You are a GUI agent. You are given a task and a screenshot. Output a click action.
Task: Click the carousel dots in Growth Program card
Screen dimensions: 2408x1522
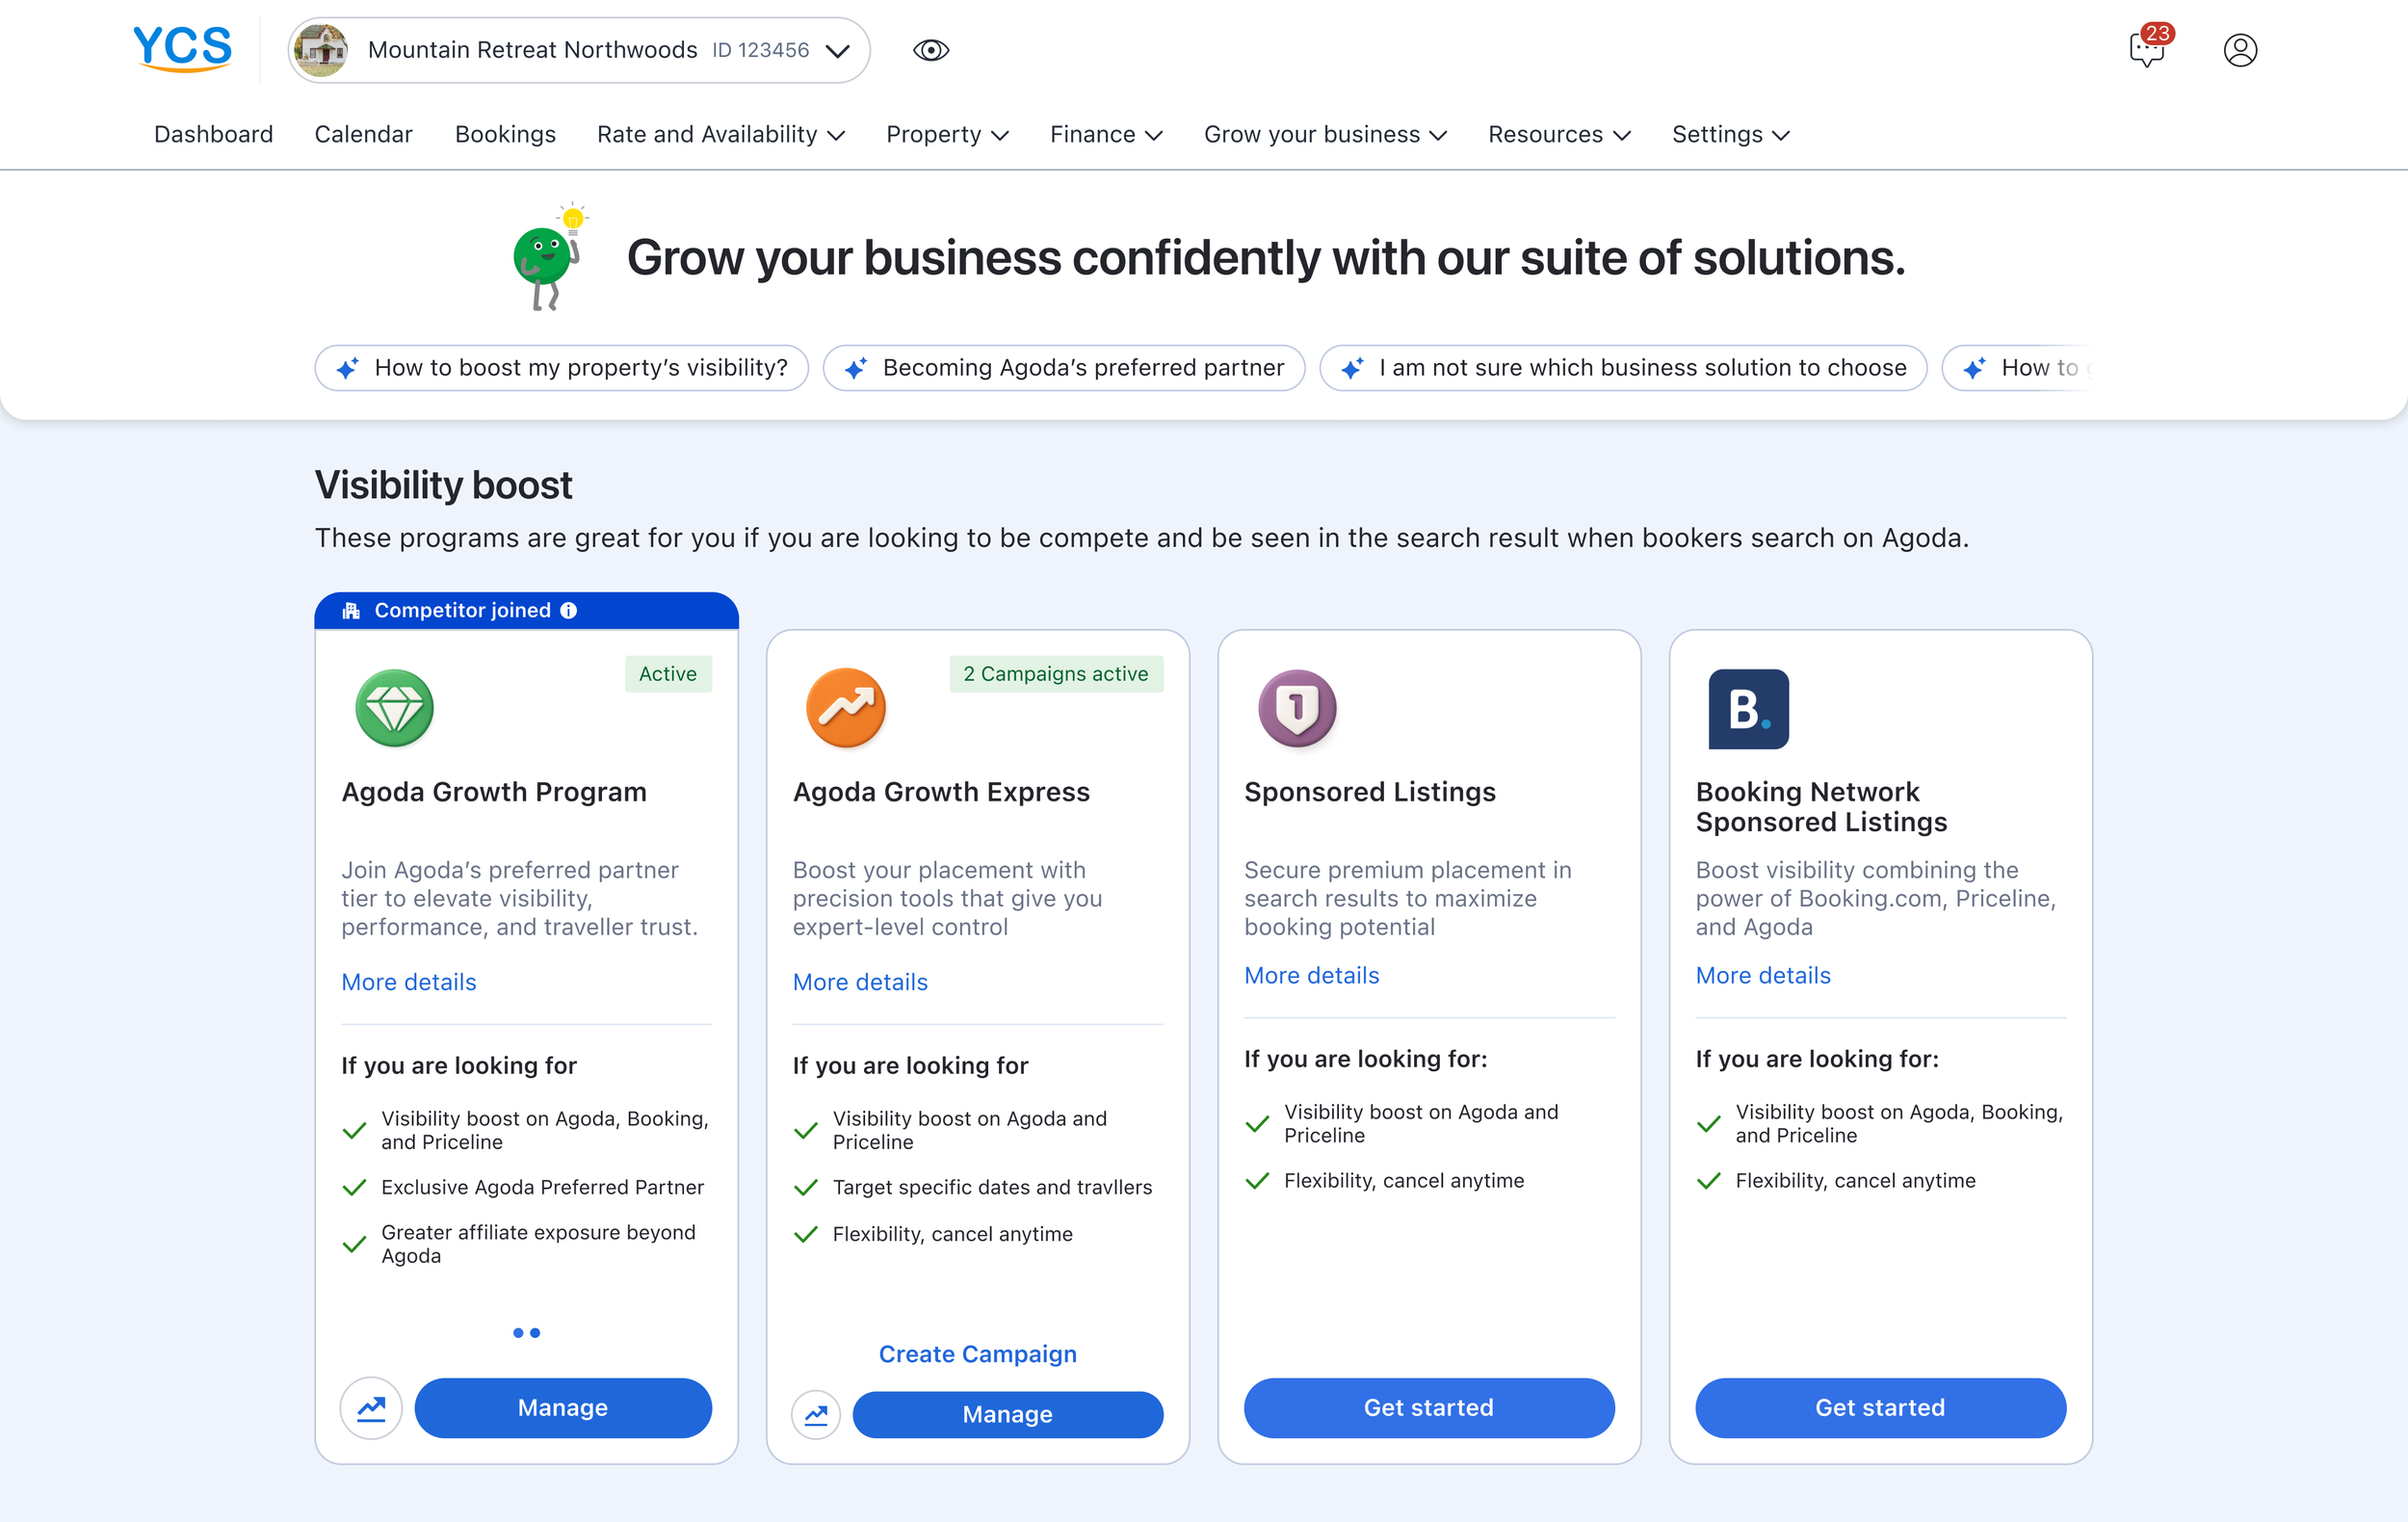click(x=526, y=1332)
